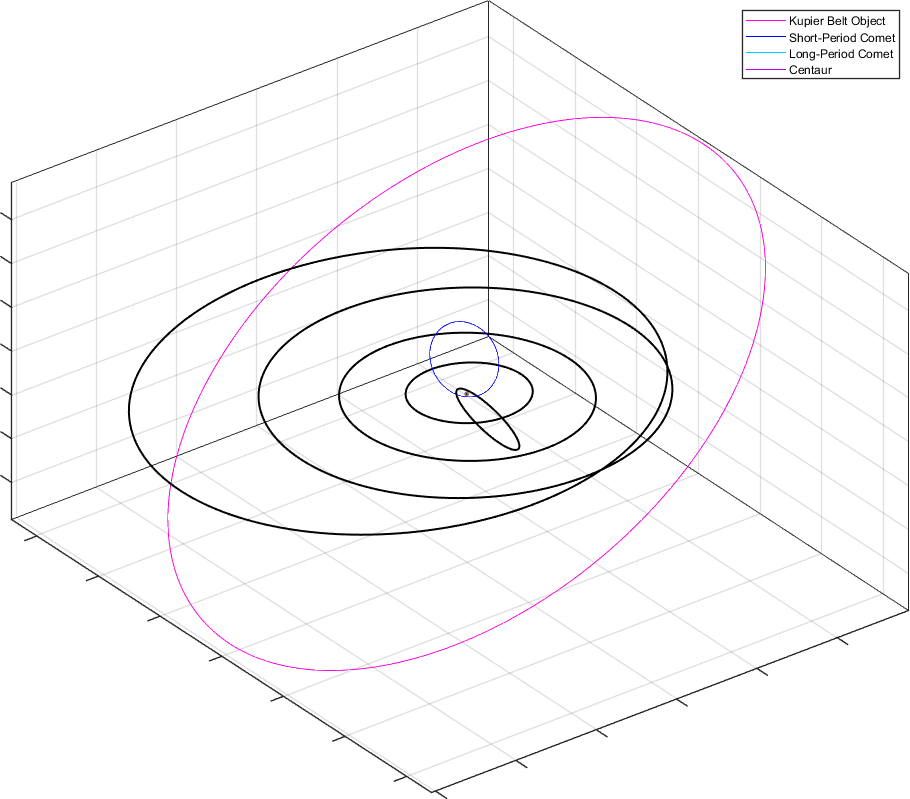Viewport: 910px width, 799px height.
Task: Click the blue legend line for Short-Period Comet
Action: point(765,38)
